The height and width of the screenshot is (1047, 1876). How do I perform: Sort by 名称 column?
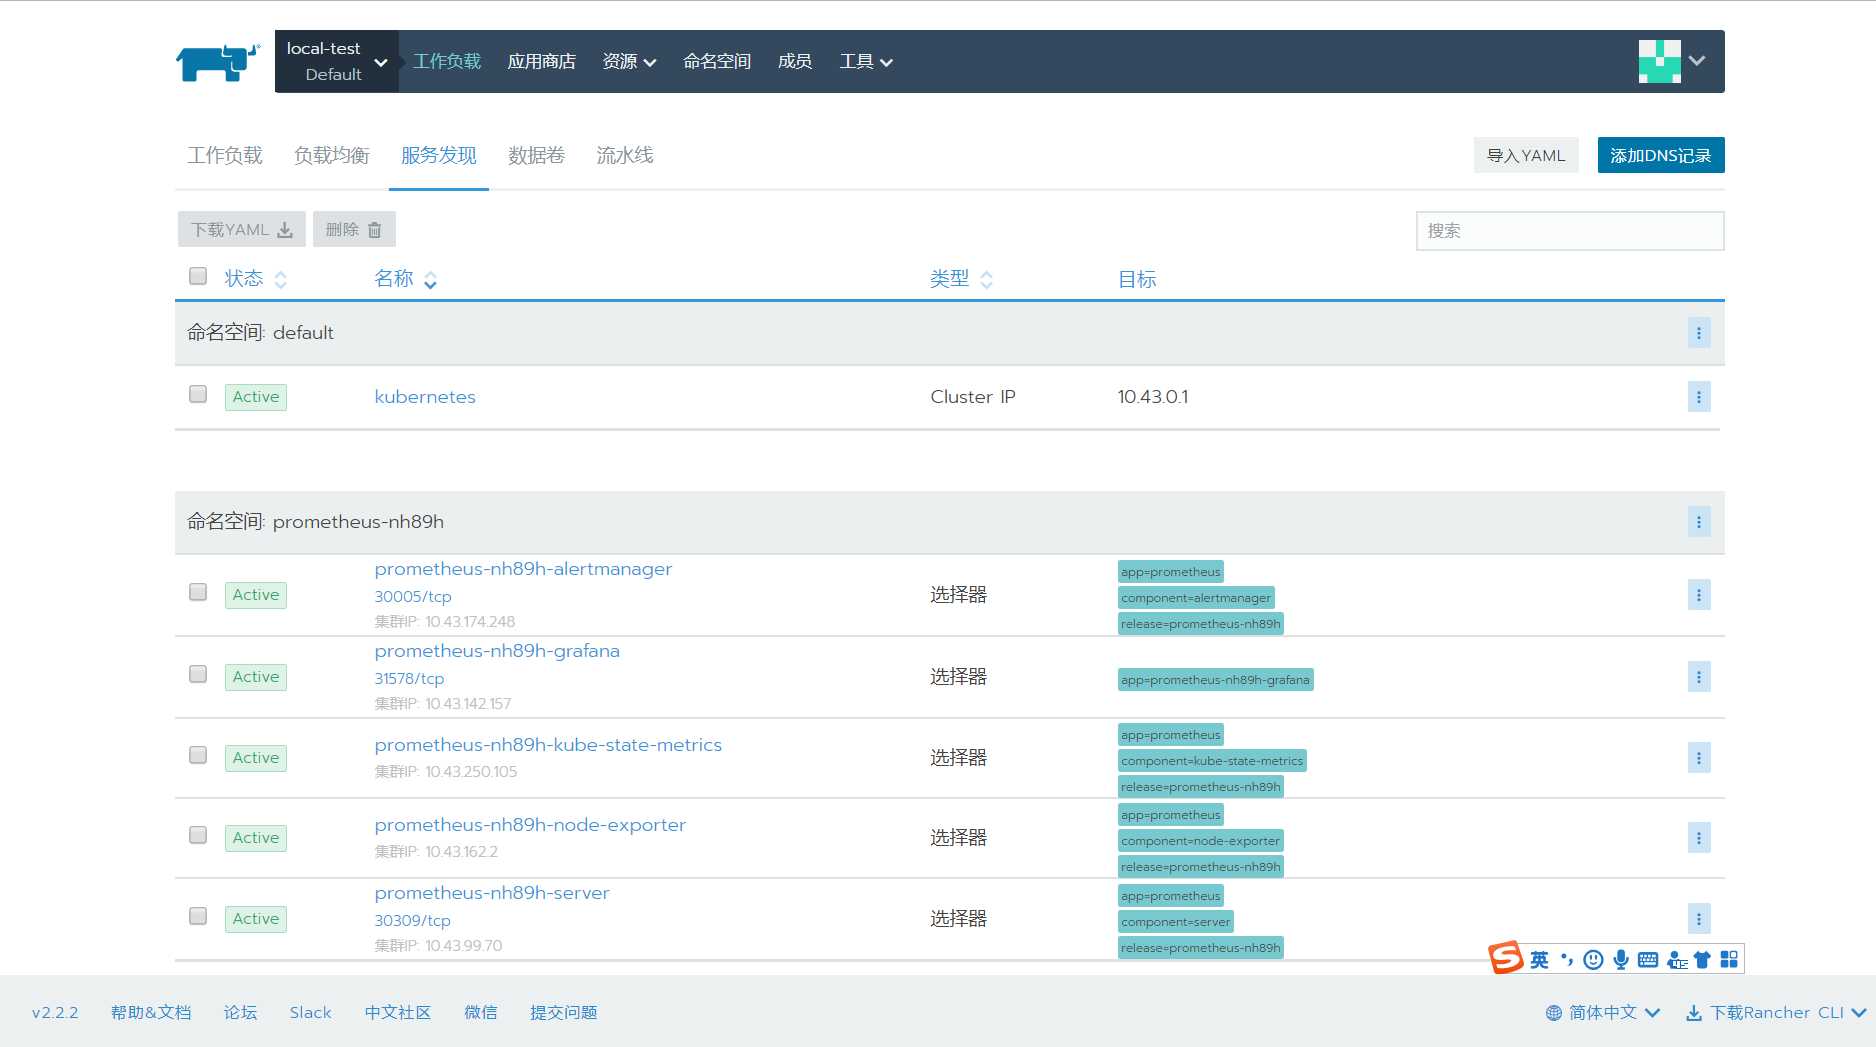[x=405, y=279]
